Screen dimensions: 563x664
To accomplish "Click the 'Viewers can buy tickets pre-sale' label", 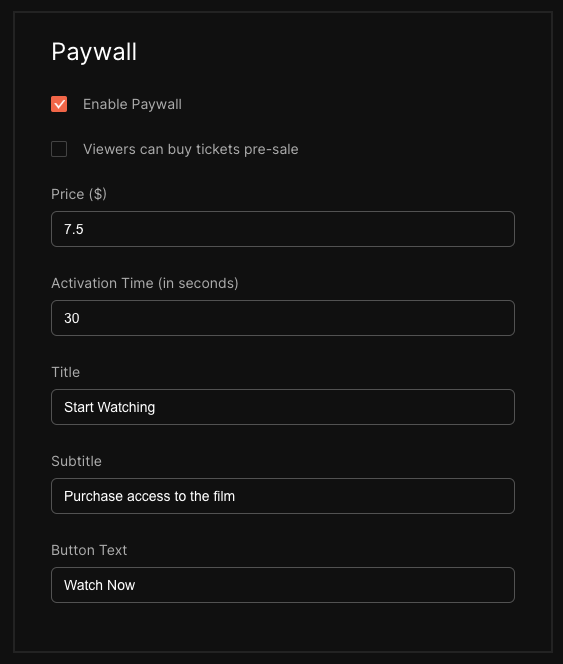I will 191,149.
